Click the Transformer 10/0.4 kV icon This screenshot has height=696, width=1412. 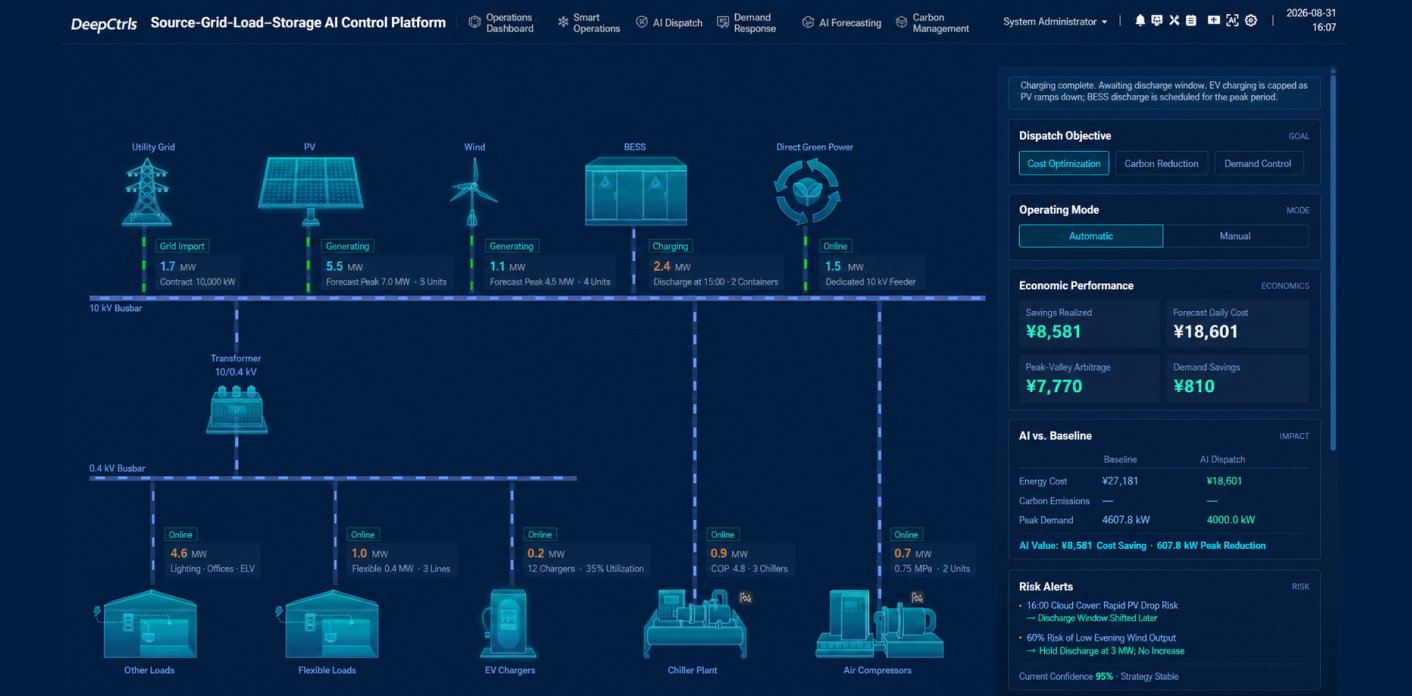click(237, 410)
